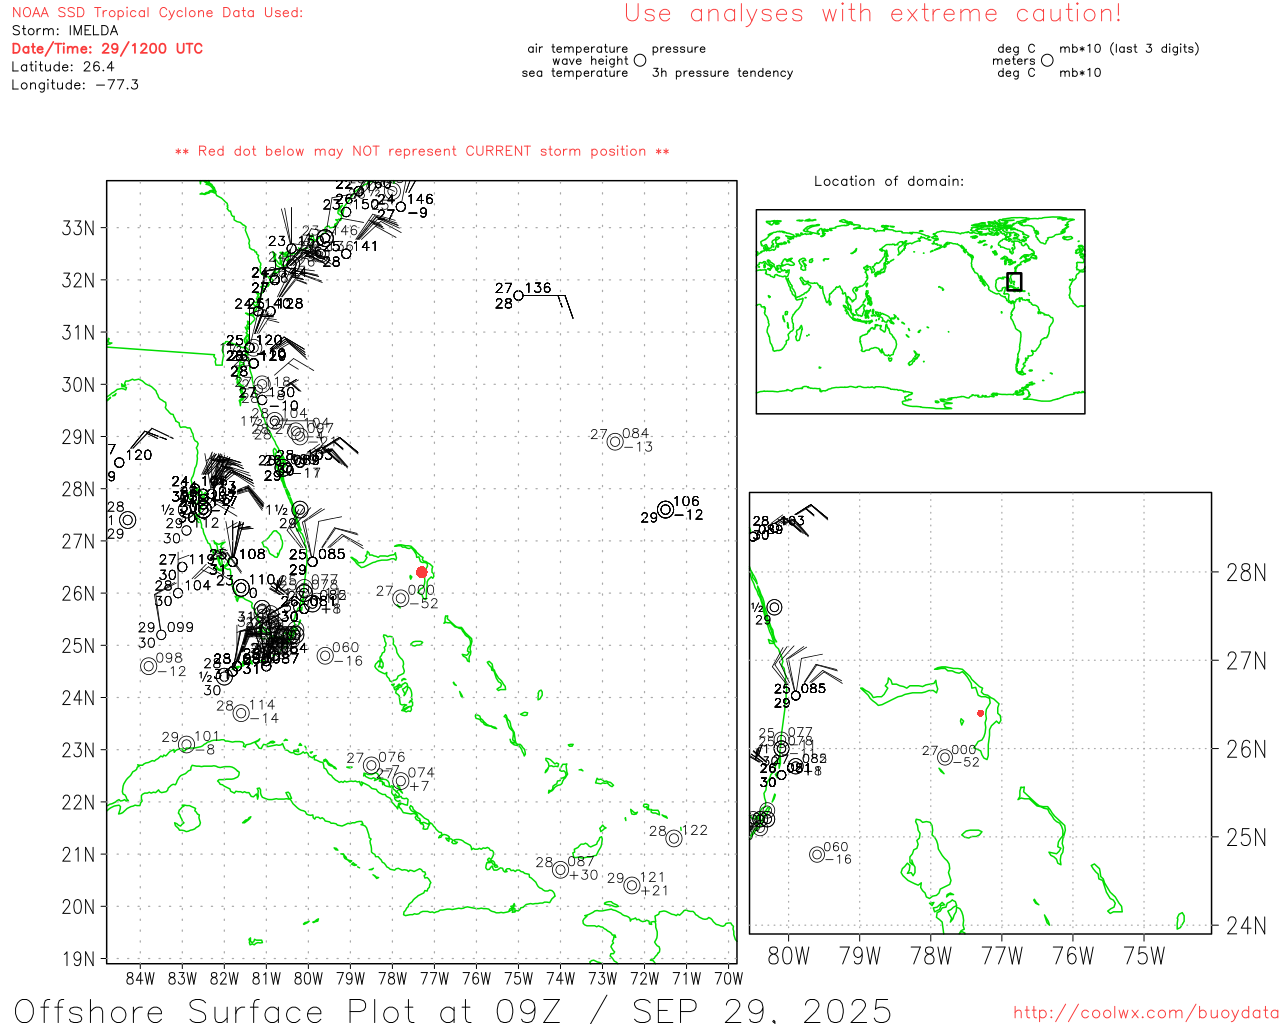Select the 'Longitude: -77.3' text
Viewport: 1280px width, 1024px height.
pyautogui.click(x=75, y=85)
